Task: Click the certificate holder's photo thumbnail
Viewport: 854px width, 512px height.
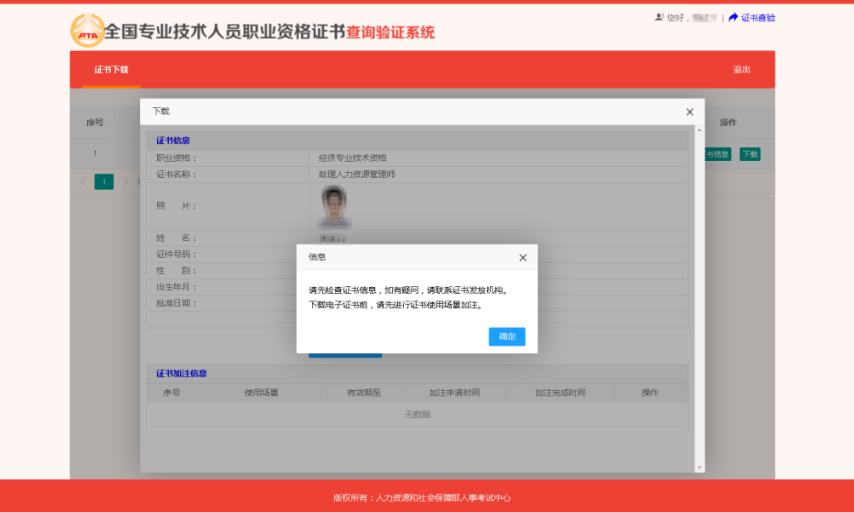Action: pyautogui.click(x=334, y=206)
